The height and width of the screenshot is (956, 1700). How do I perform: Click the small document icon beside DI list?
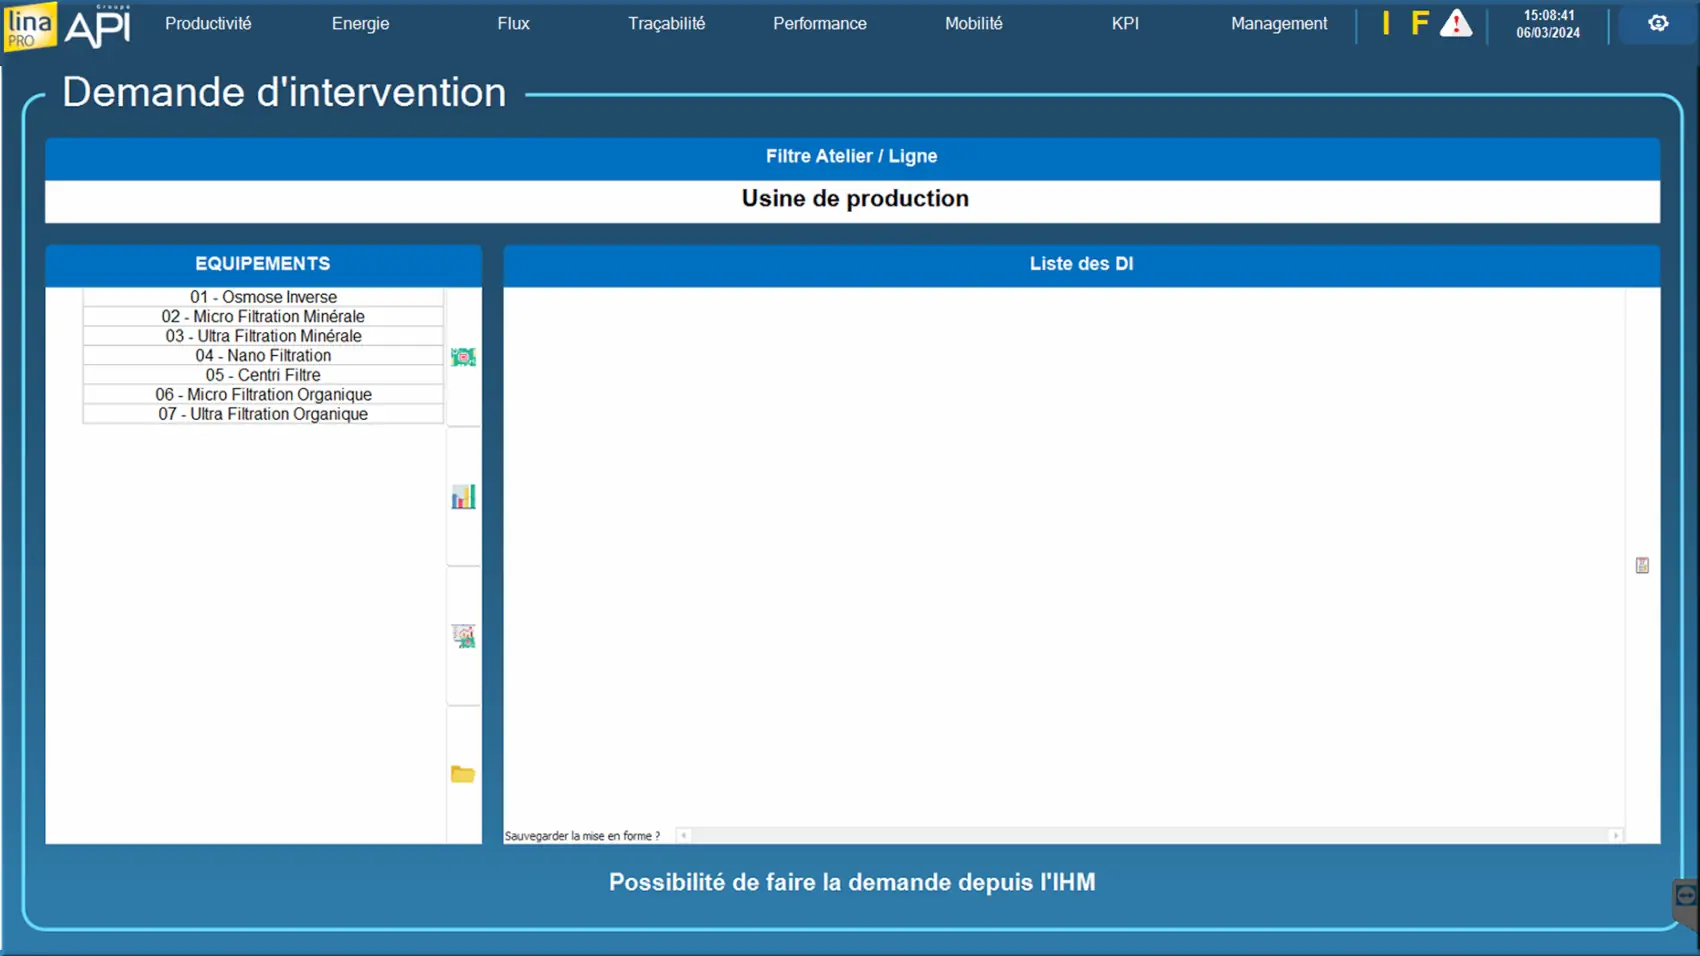pyautogui.click(x=1642, y=566)
